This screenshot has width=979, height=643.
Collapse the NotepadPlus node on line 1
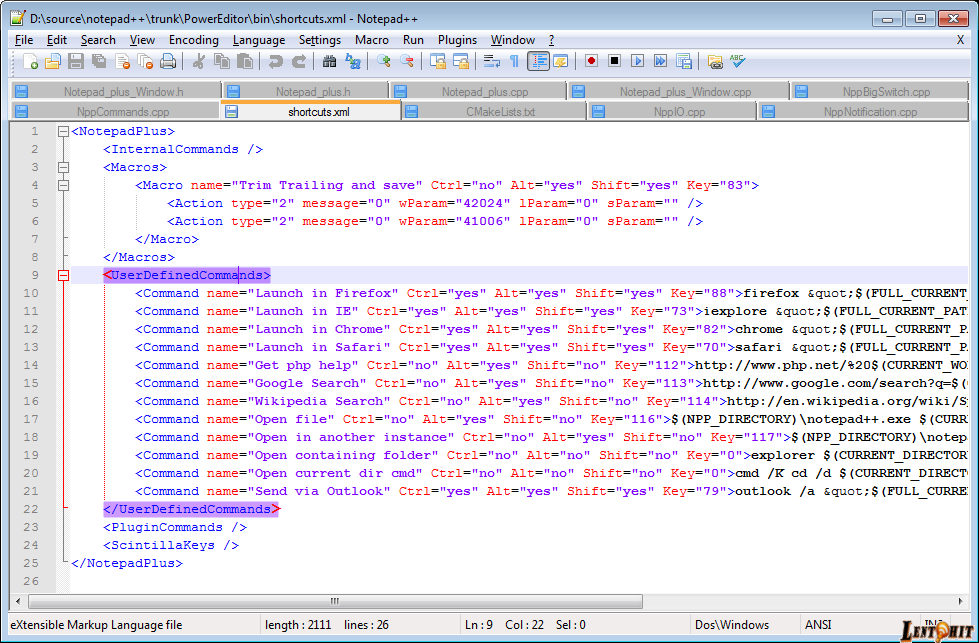point(63,132)
